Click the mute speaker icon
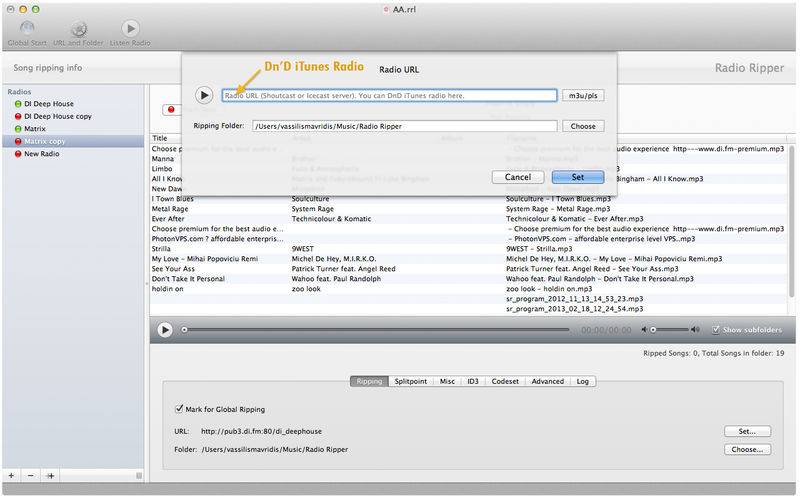This screenshot has height=500, width=800. point(644,330)
